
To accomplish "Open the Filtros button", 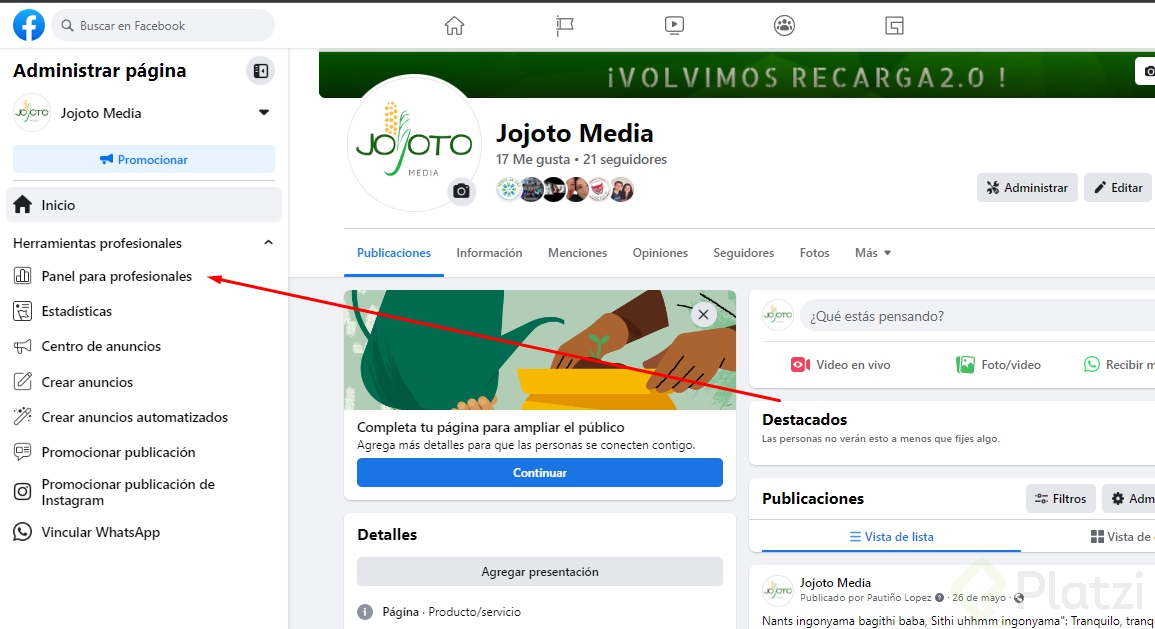I will pos(1061,499).
